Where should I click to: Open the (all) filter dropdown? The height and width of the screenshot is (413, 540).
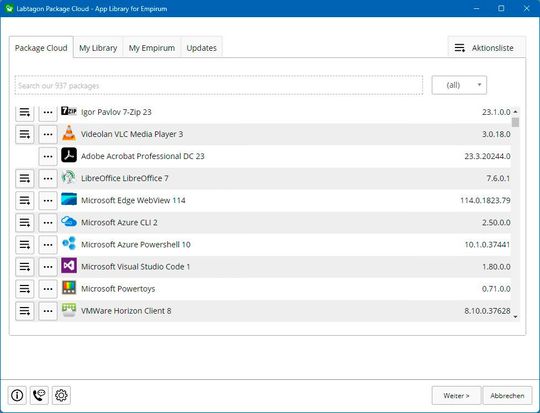coord(459,85)
